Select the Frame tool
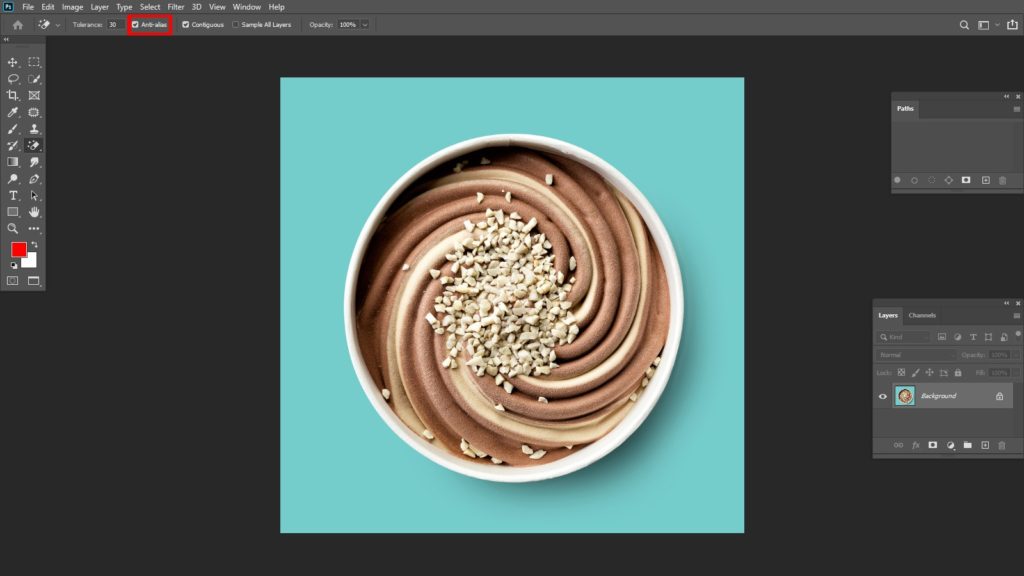The image size is (1024, 576). pyautogui.click(x=34, y=95)
